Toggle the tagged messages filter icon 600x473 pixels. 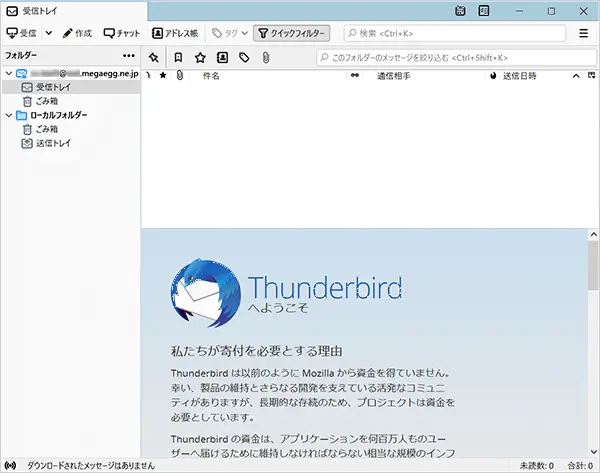click(244, 58)
